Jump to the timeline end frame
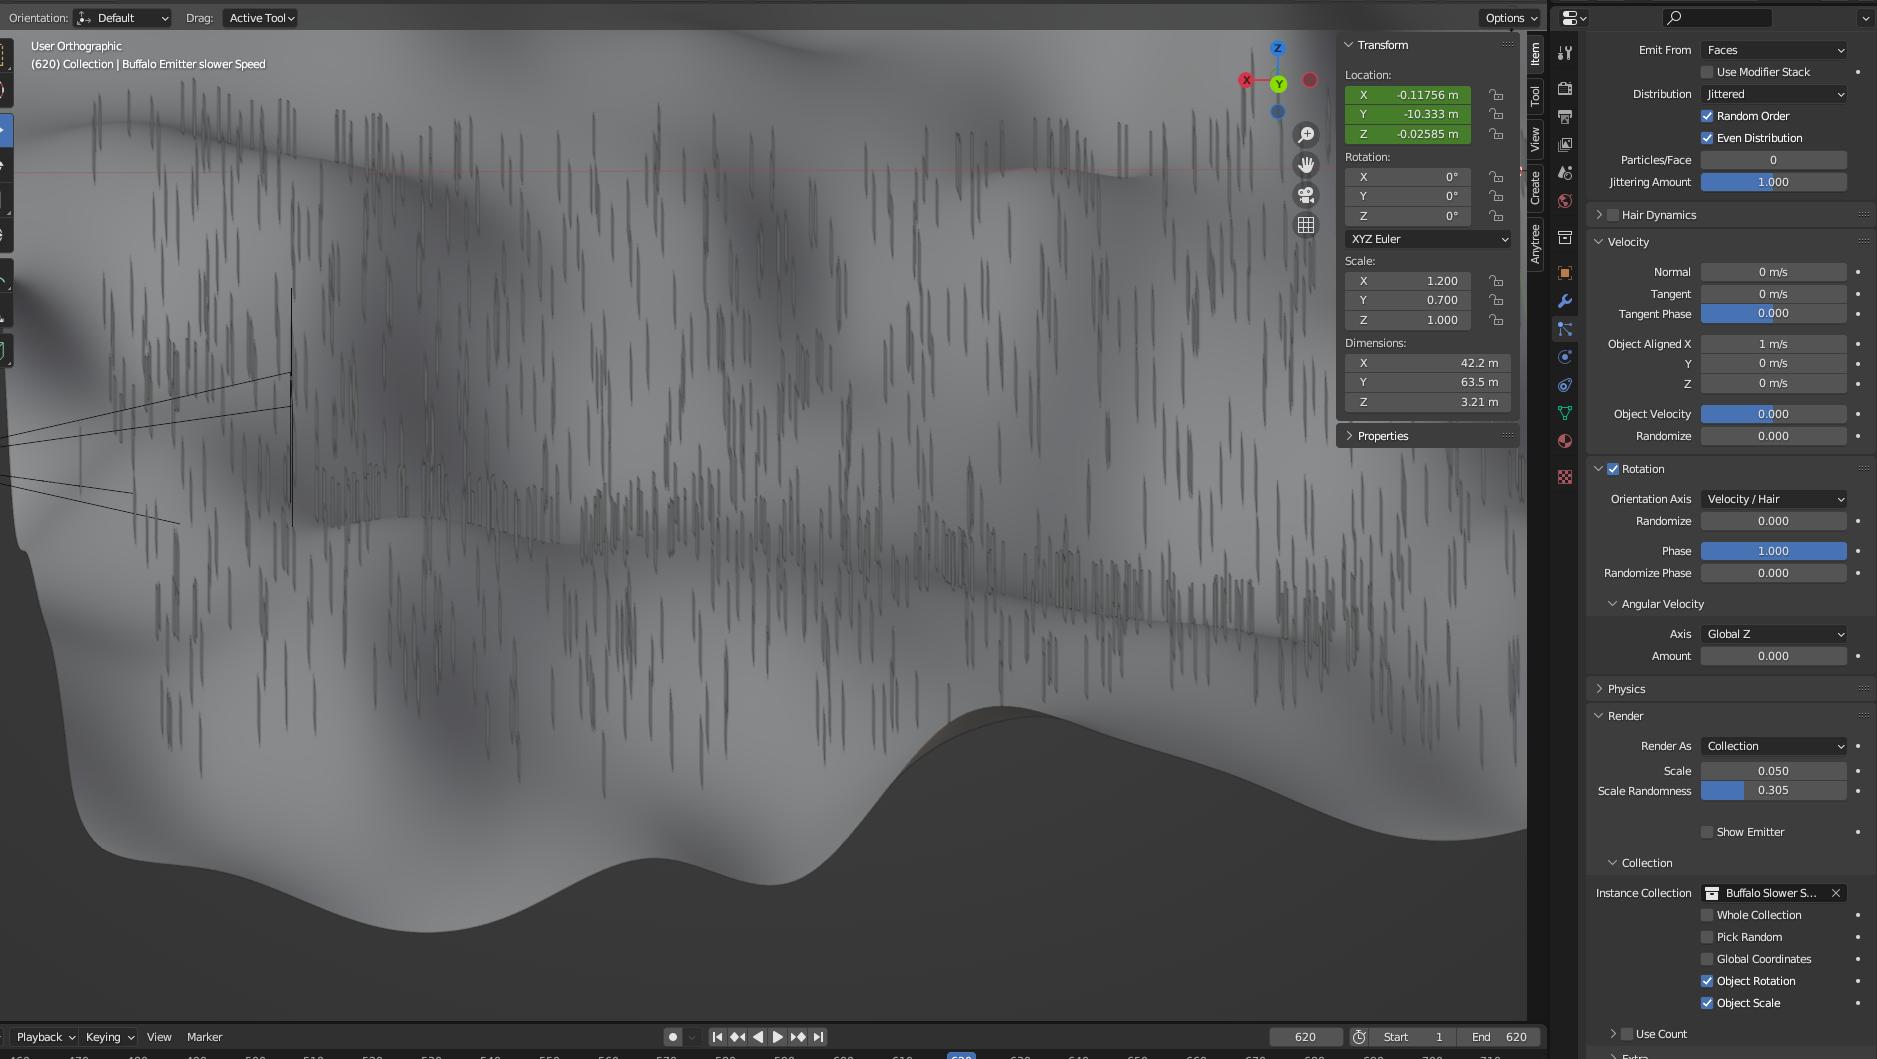This screenshot has width=1877, height=1059. tap(818, 1037)
